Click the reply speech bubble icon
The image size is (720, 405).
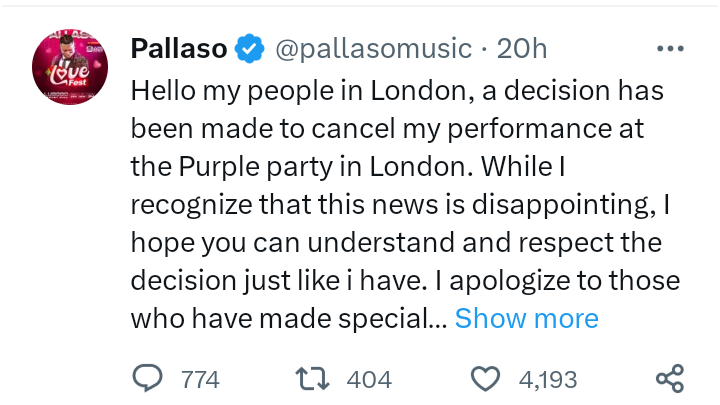[148, 378]
